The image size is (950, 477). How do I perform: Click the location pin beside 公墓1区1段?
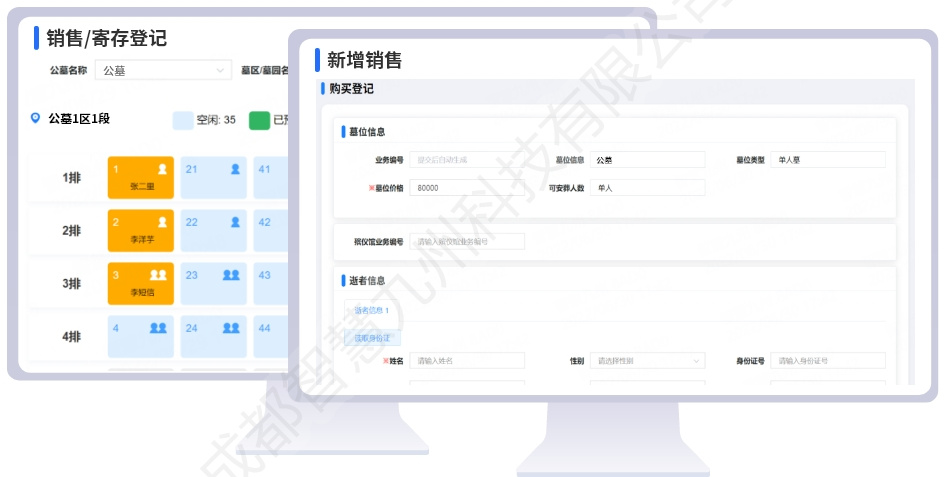click(36, 118)
